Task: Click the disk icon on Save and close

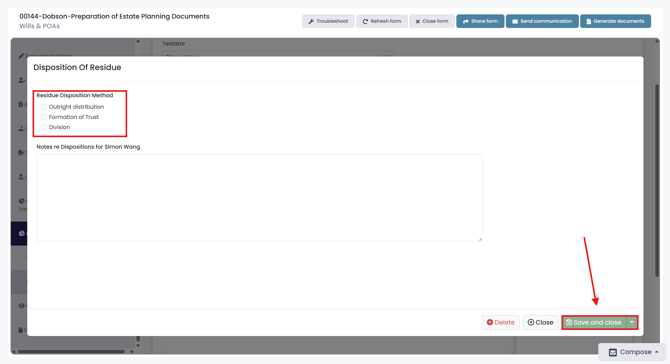Action: tap(569, 322)
